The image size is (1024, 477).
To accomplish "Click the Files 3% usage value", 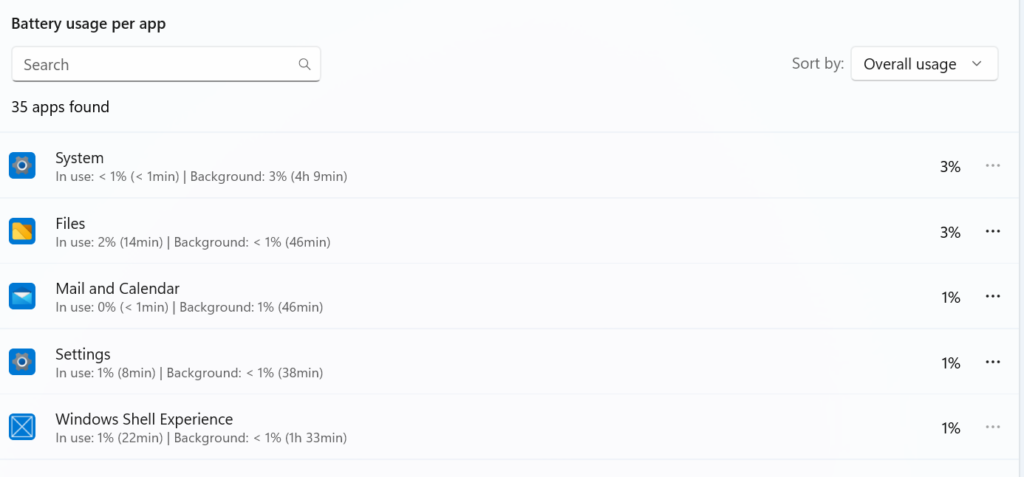I will pyautogui.click(x=950, y=232).
